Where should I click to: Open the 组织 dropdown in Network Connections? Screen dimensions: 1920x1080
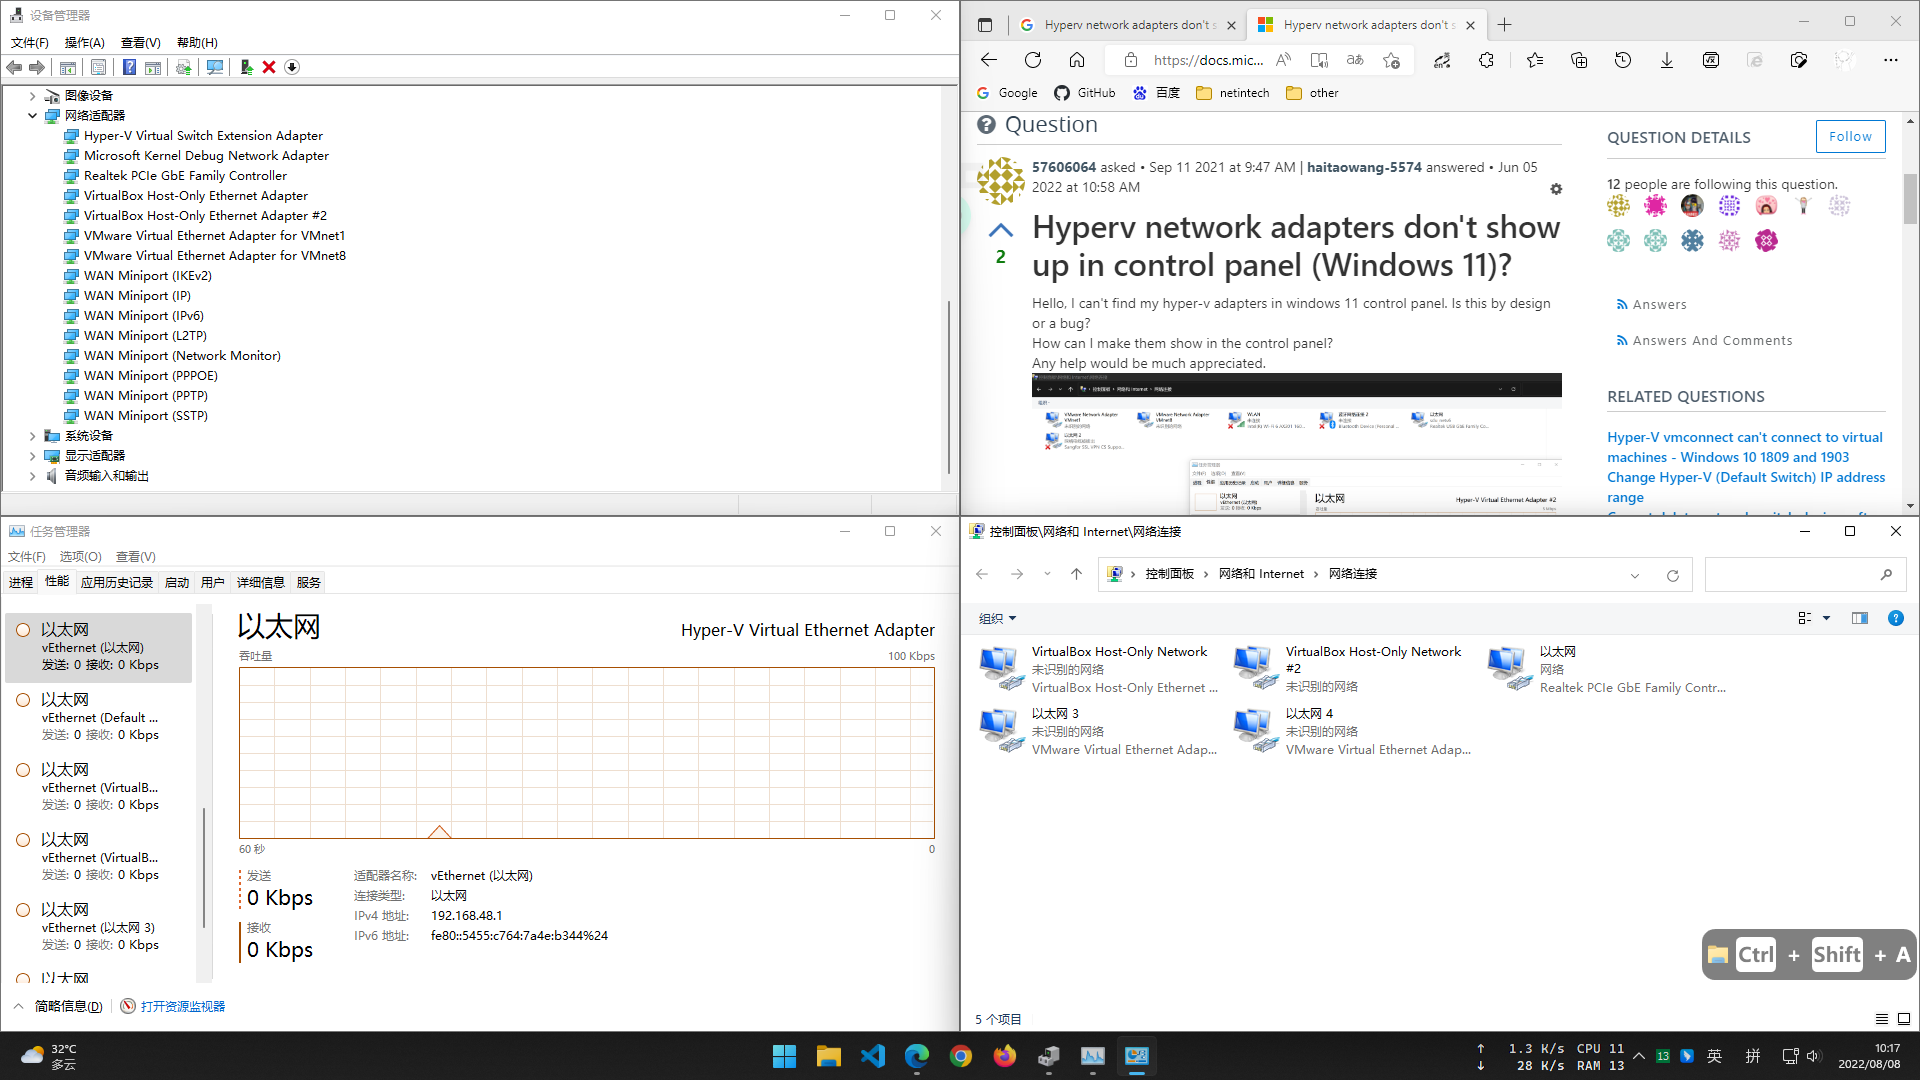[997, 618]
